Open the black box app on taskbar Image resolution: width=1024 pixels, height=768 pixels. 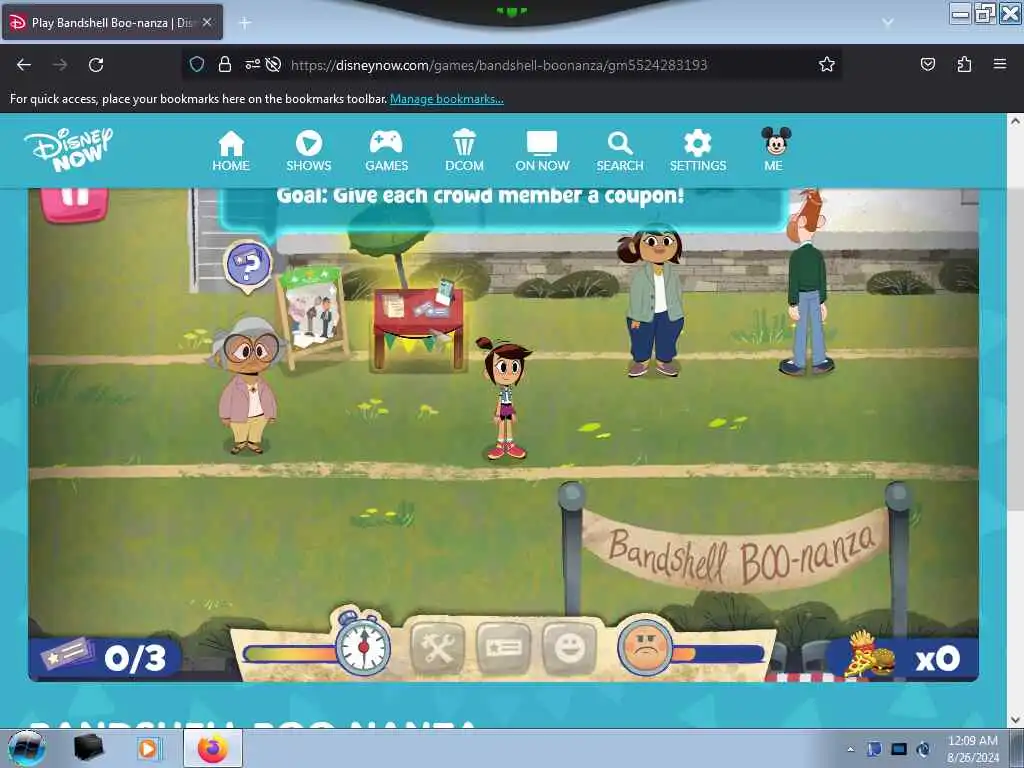pos(88,748)
